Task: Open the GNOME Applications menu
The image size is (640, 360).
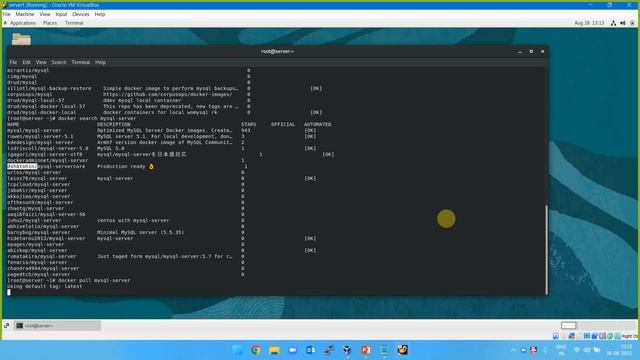Action: [23, 23]
